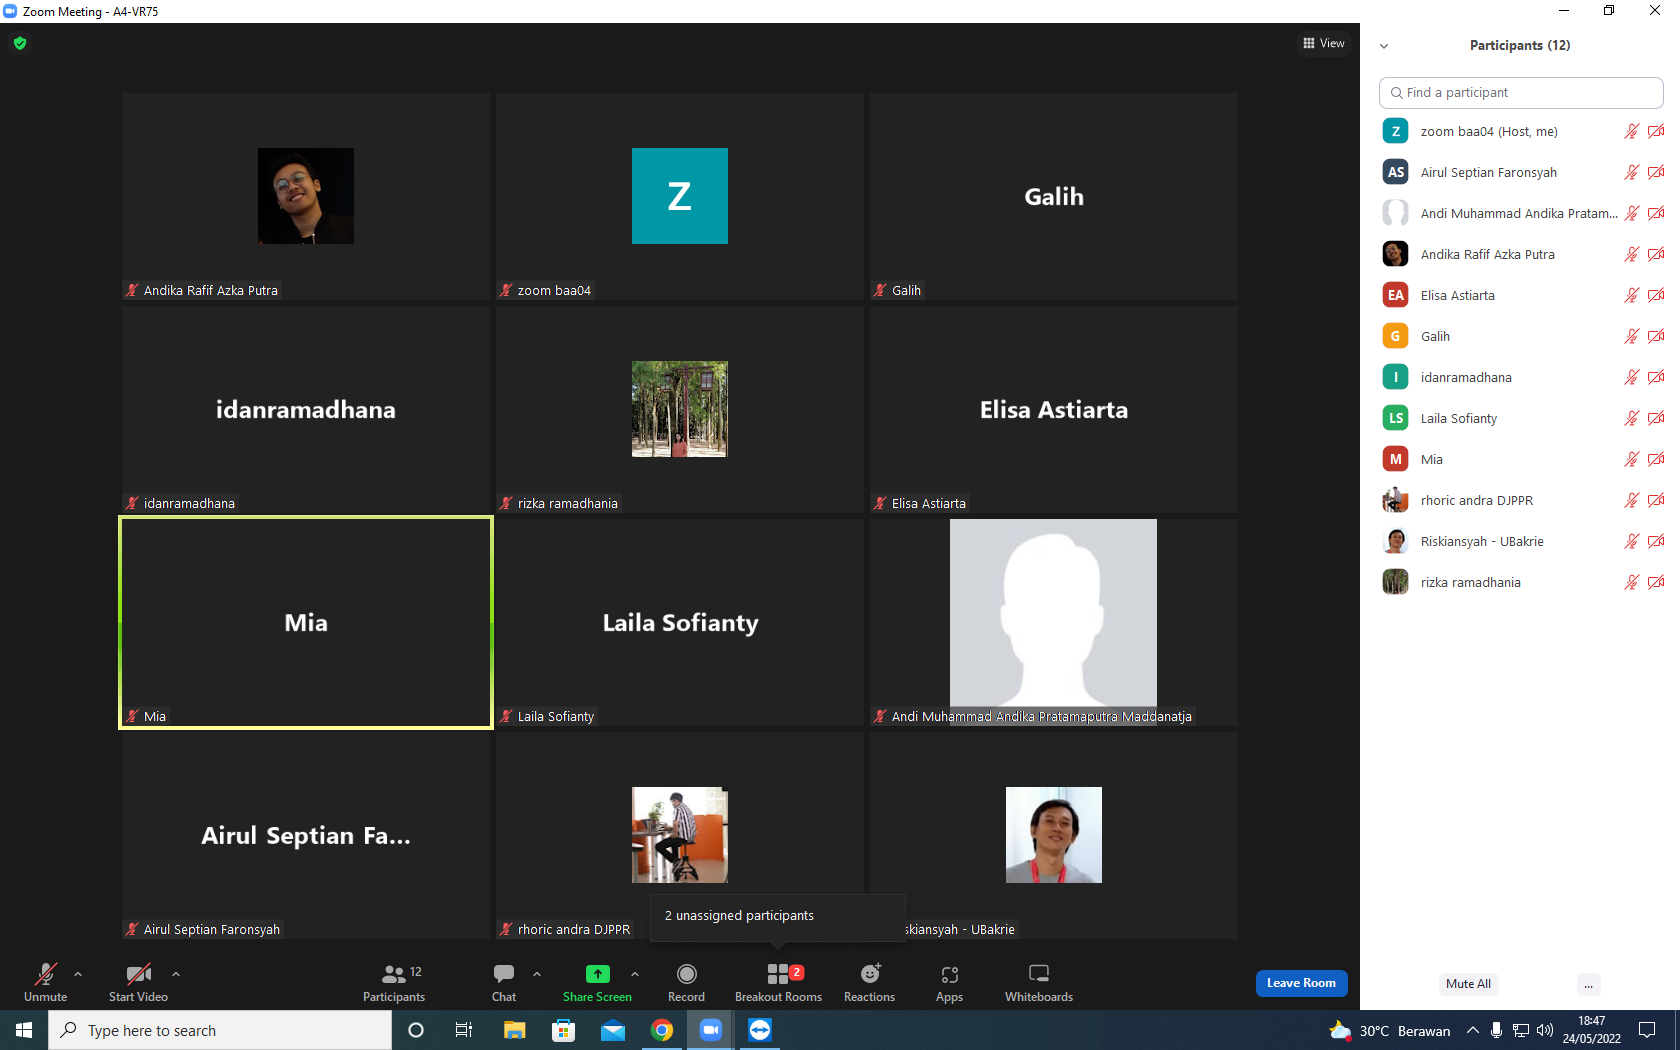The width and height of the screenshot is (1680, 1050).
Task: Start recording with Record button
Action: 686,982
